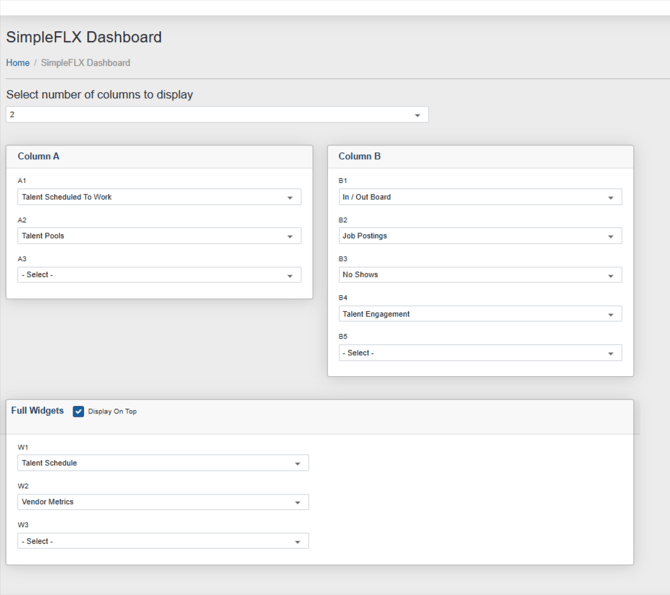Open the number of columns dropdown
This screenshot has height=595, width=670.
(x=217, y=115)
